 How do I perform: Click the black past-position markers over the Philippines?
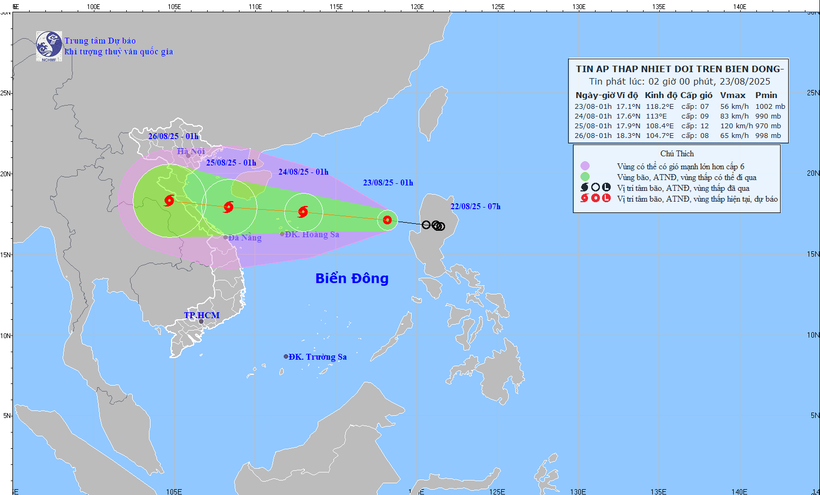pos(435,225)
